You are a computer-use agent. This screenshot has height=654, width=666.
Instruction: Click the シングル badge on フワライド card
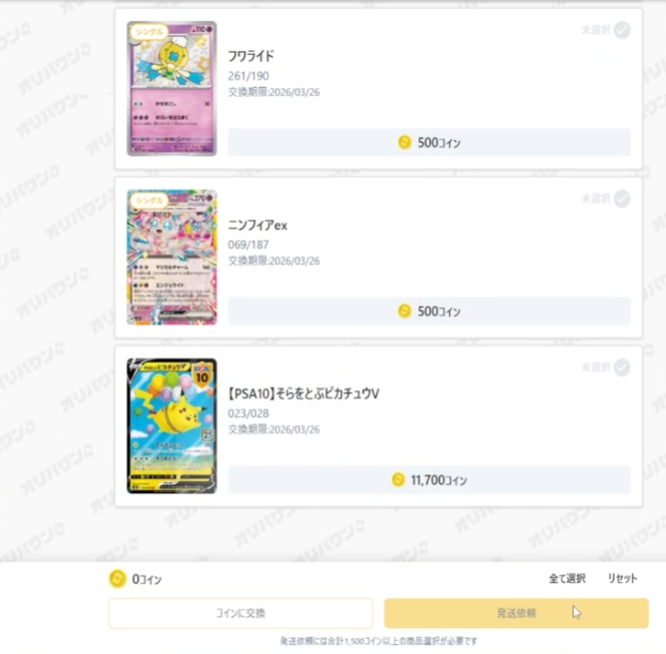coord(149,32)
